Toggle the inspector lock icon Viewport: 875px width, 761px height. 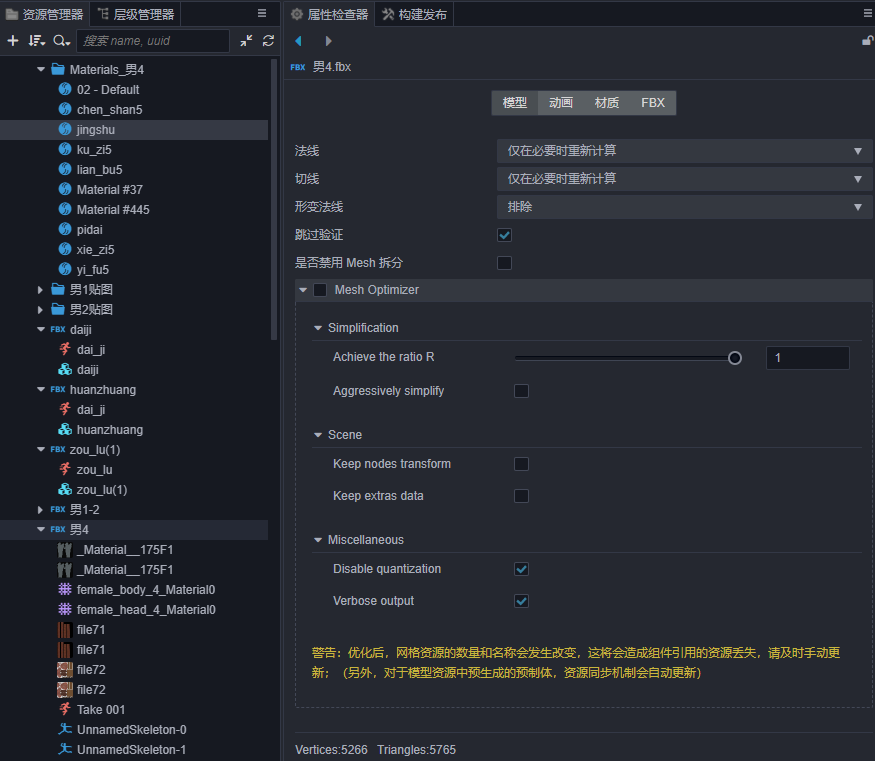point(868,40)
